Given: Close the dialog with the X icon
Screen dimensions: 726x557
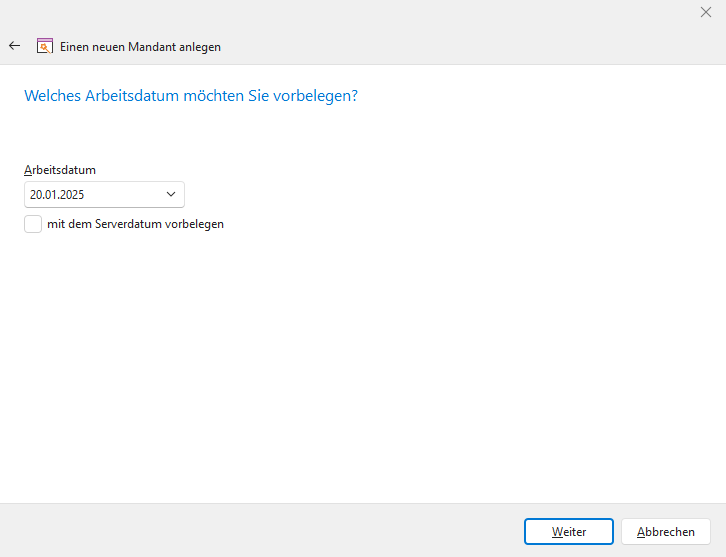Looking at the screenshot, I should (706, 12).
